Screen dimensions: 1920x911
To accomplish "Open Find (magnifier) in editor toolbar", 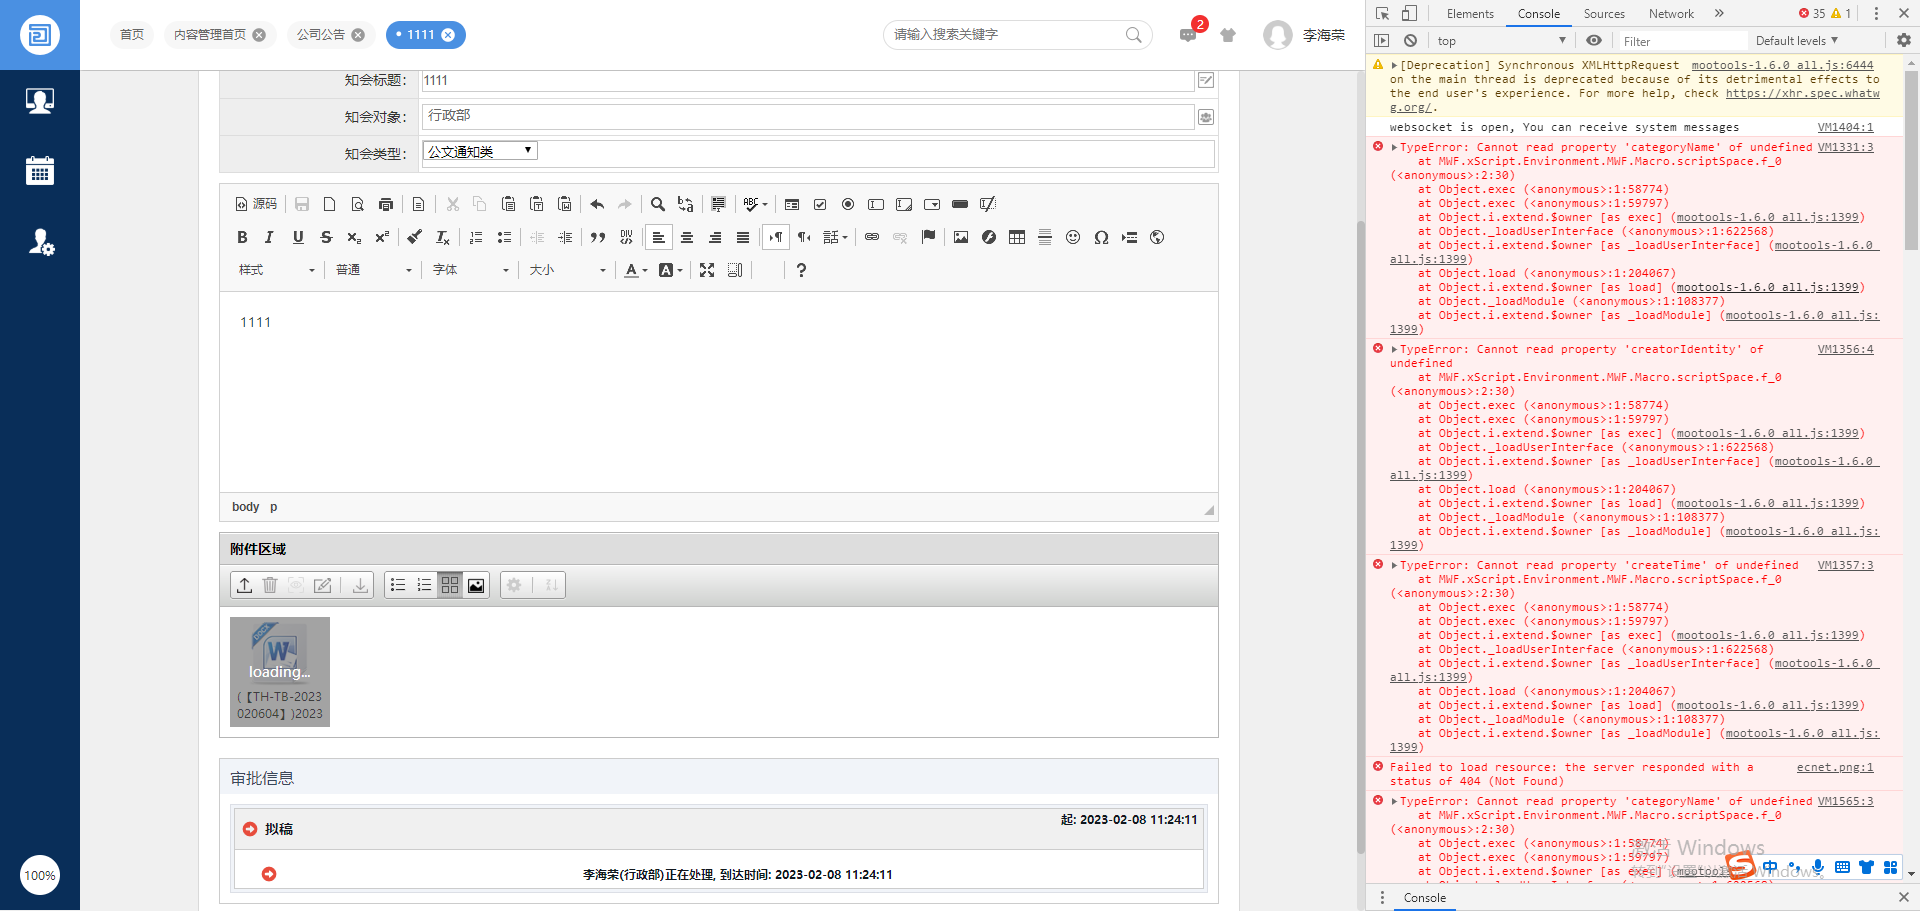I will click(658, 204).
